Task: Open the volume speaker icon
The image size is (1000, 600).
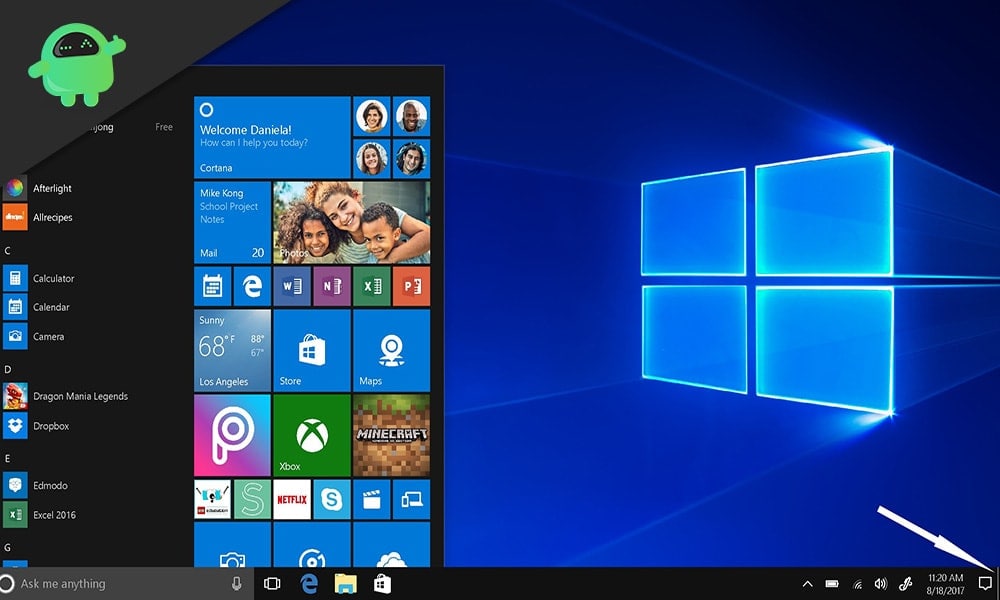Action: pyautogui.click(x=881, y=583)
